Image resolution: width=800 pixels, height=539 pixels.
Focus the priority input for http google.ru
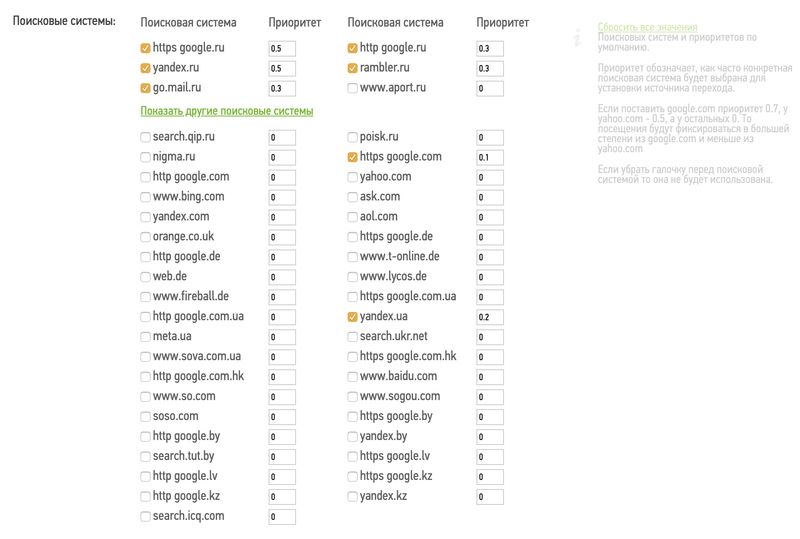[490, 48]
